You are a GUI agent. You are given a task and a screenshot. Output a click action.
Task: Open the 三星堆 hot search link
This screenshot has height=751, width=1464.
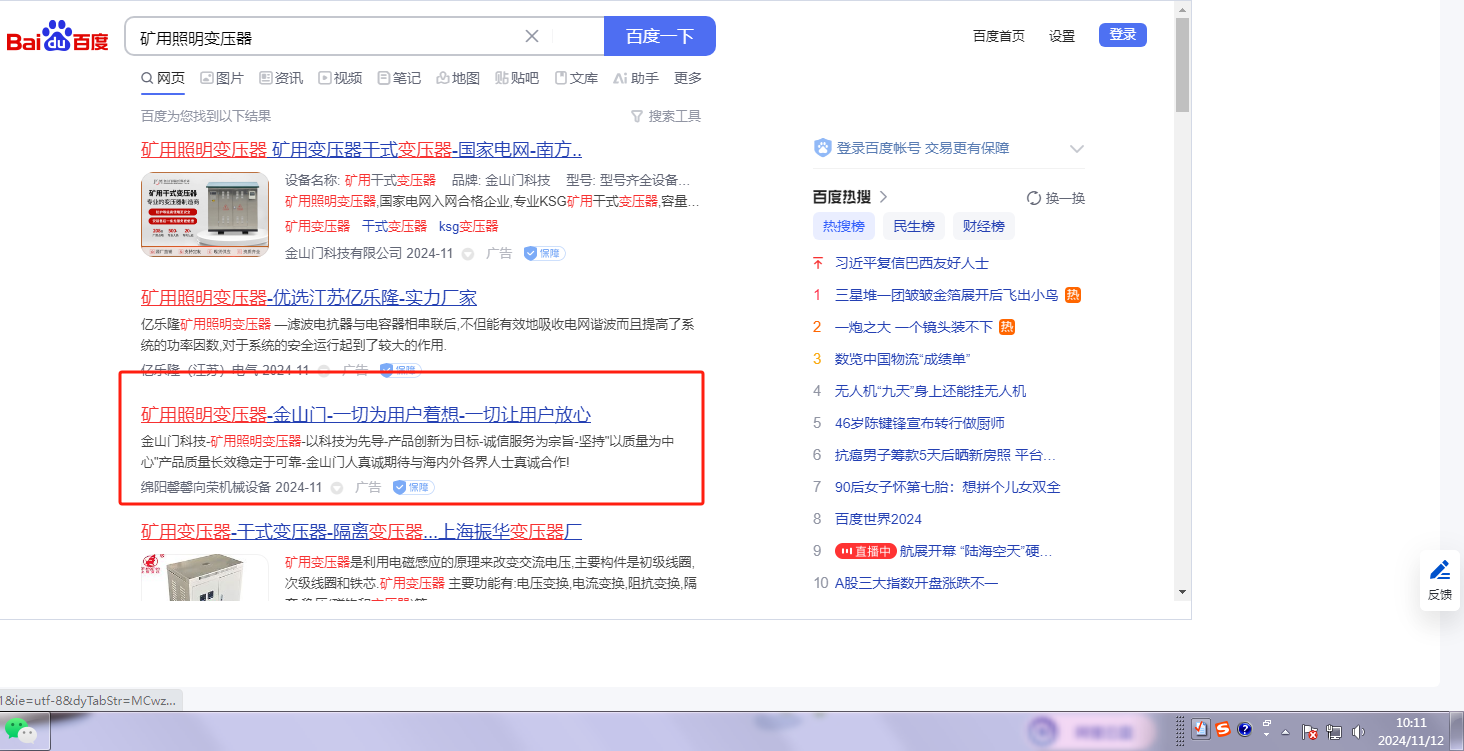(946, 295)
